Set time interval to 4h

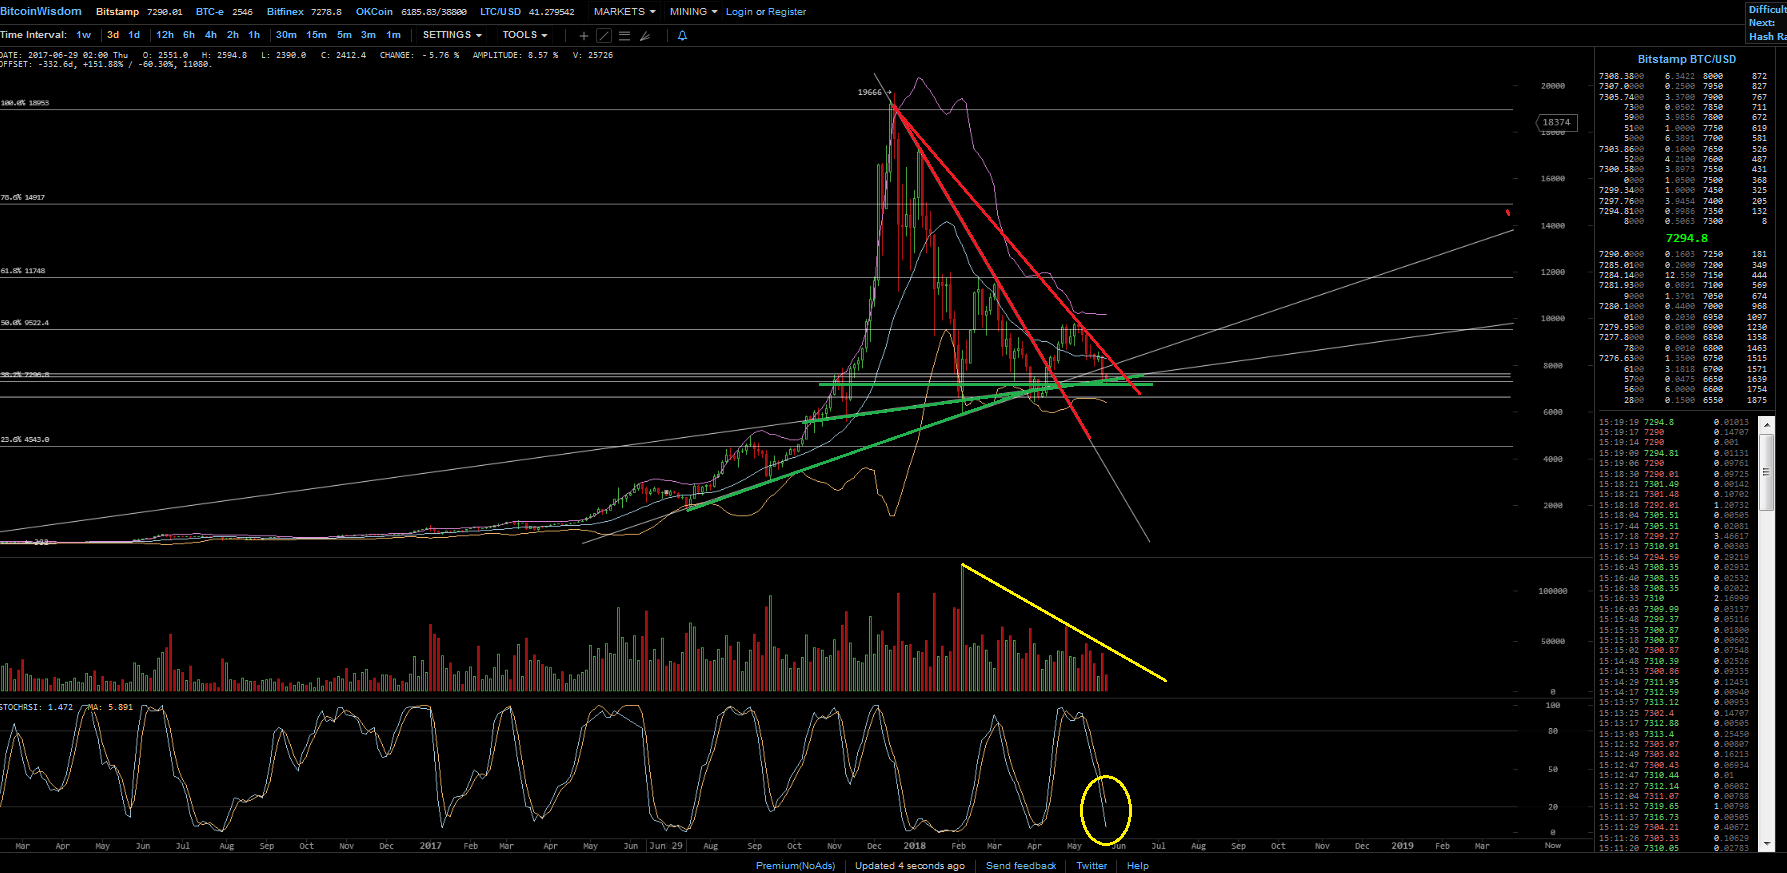tap(211, 35)
